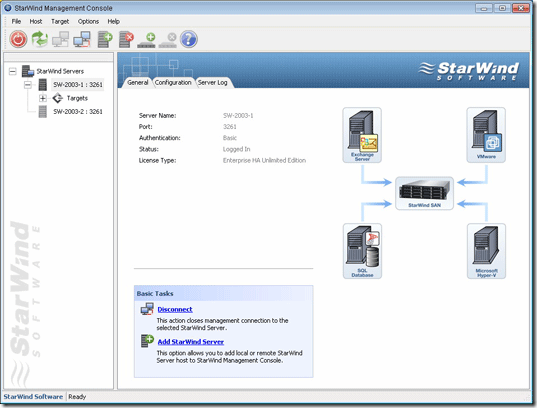Open the Options menu
537x408 pixels.
[x=88, y=21]
